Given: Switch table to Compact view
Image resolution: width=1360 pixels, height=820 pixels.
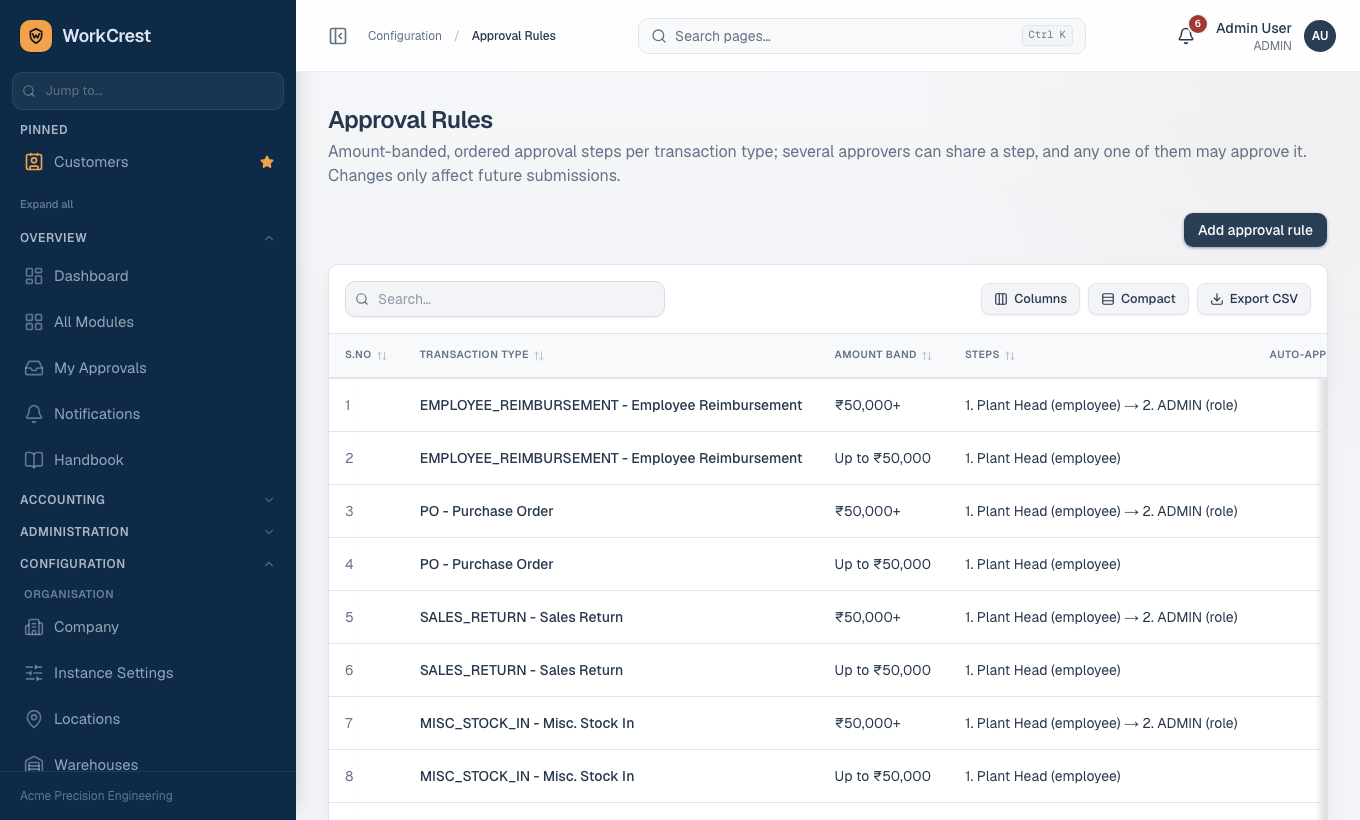Looking at the screenshot, I should pos(1138,299).
